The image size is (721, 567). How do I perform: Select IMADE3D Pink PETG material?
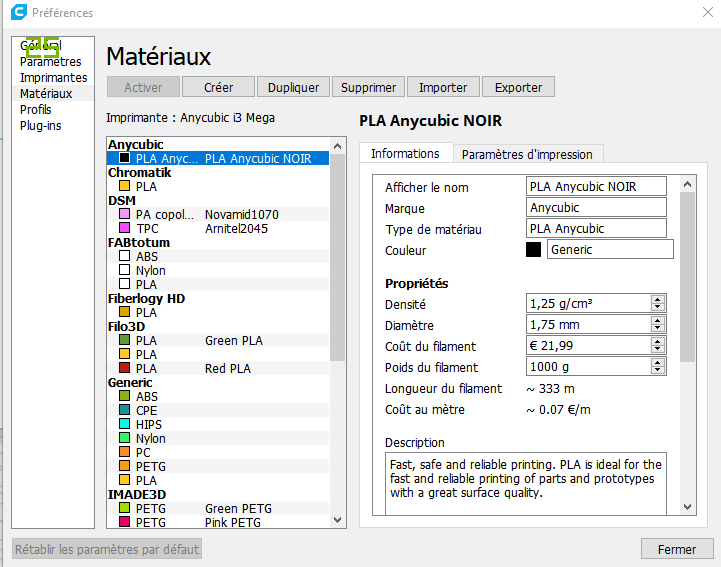click(218, 522)
